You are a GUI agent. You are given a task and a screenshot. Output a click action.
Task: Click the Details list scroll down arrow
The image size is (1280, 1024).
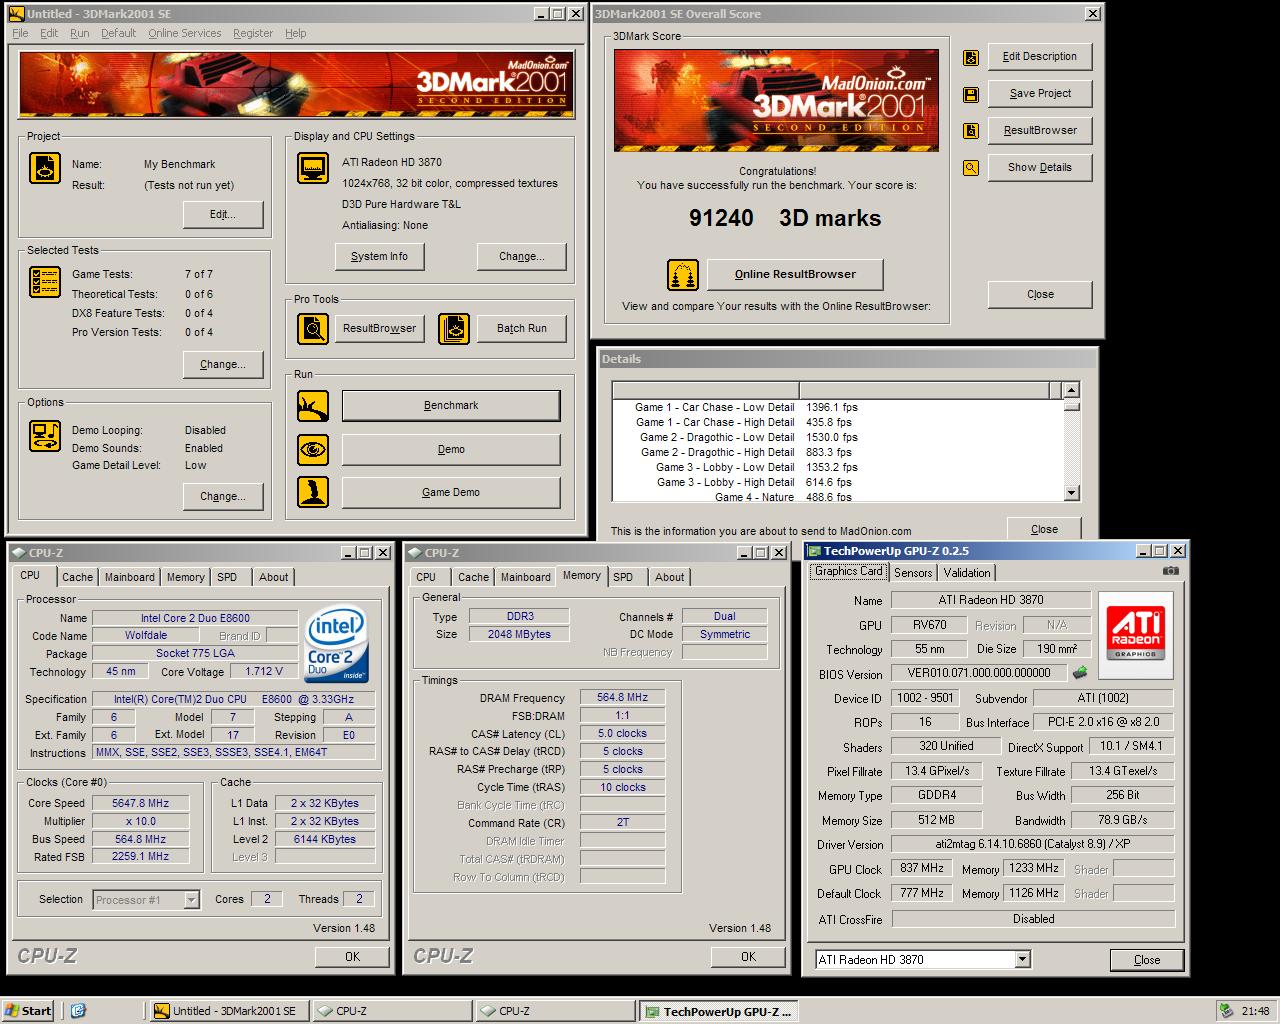click(1072, 493)
